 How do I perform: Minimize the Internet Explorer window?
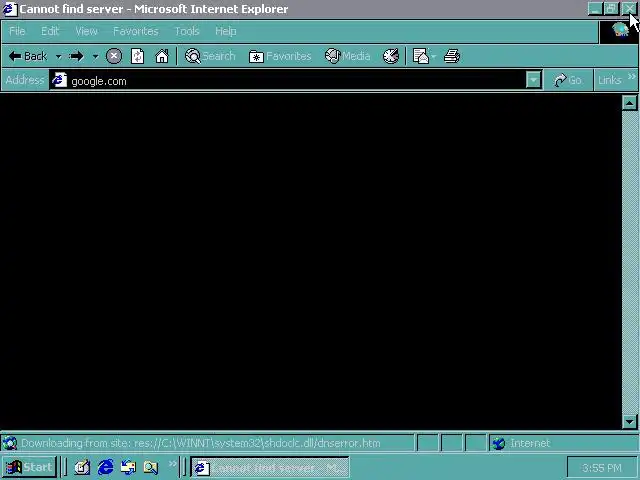pos(595,9)
